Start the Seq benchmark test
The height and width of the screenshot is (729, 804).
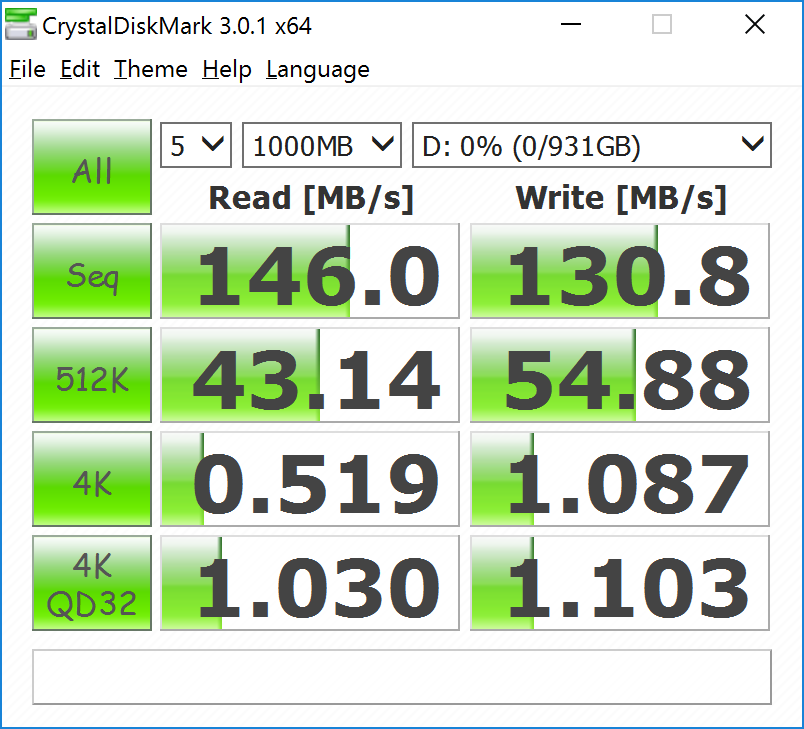point(92,271)
